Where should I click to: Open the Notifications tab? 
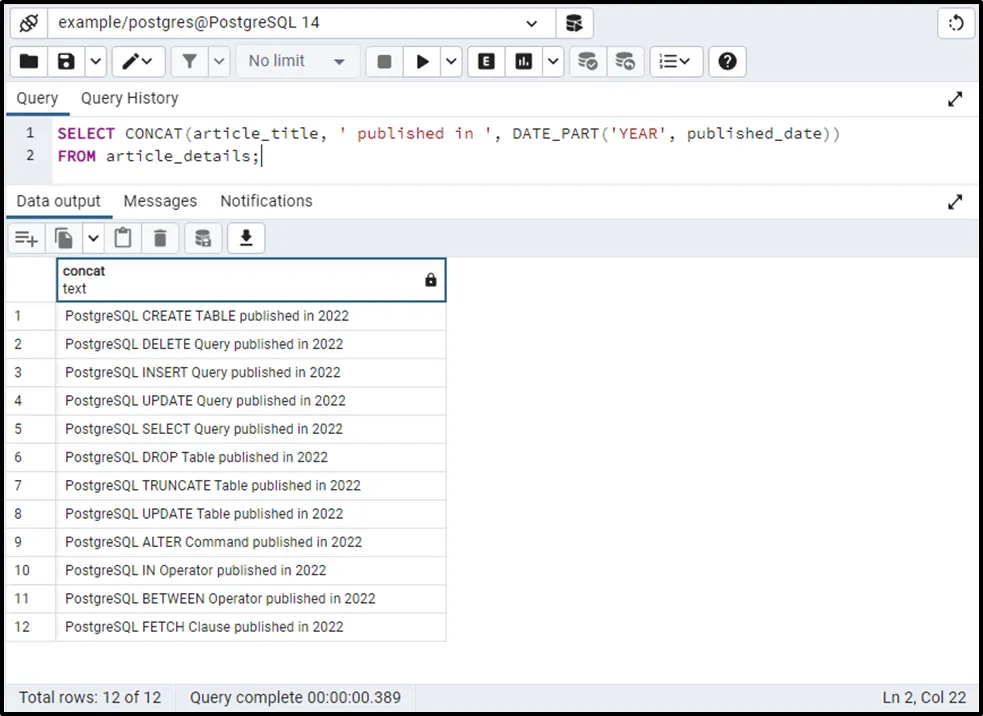[266, 201]
